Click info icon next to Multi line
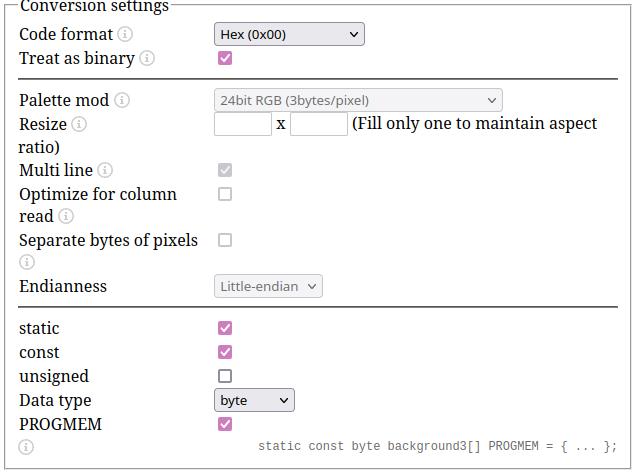 coord(105,170)
